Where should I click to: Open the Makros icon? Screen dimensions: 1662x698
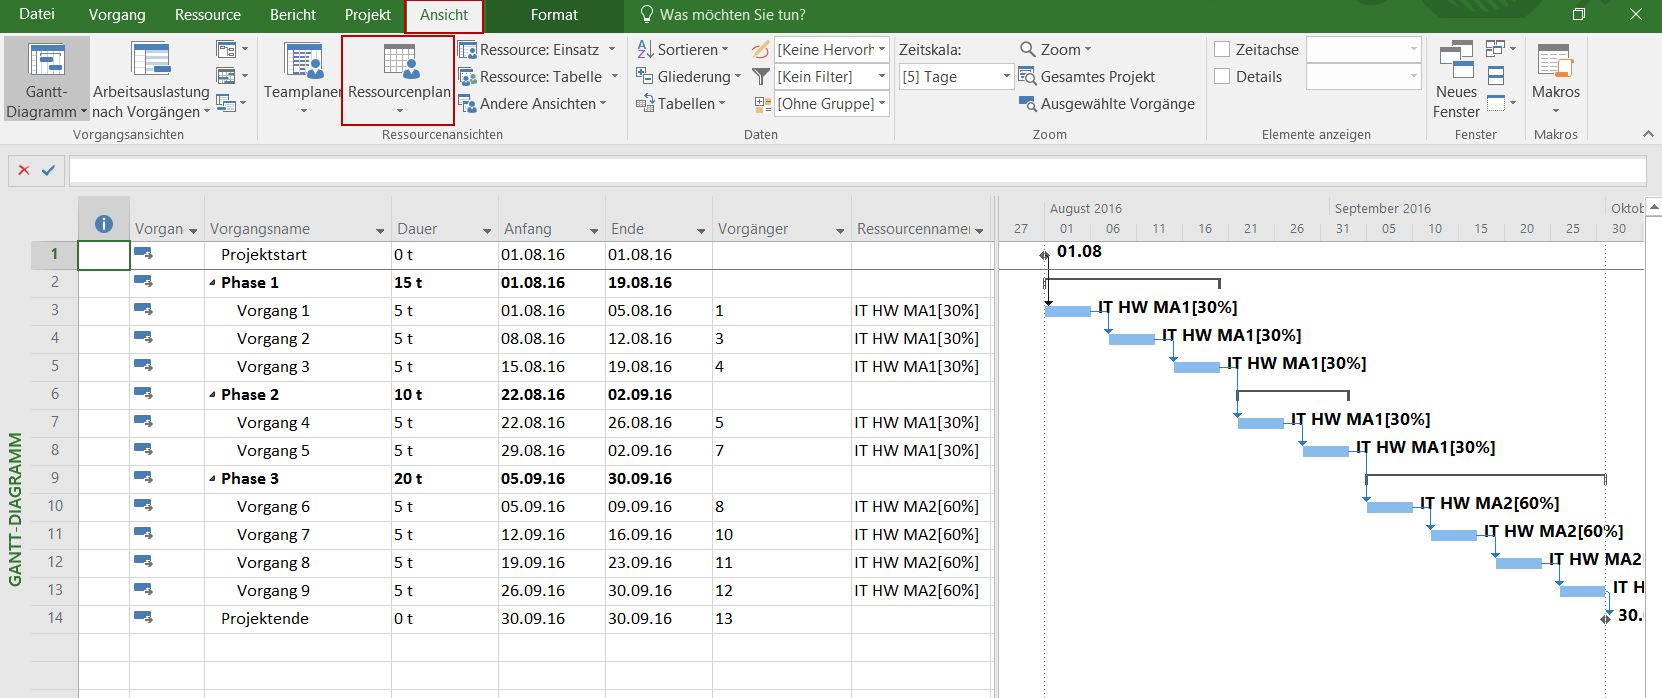pyautogui.click(x=1555, y=61)
